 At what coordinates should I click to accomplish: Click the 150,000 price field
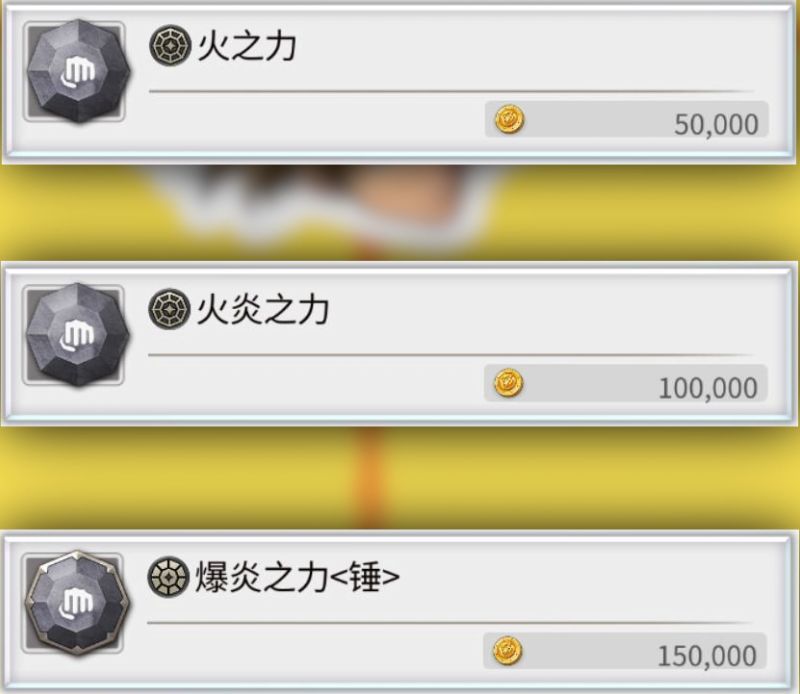coord(624,651)
